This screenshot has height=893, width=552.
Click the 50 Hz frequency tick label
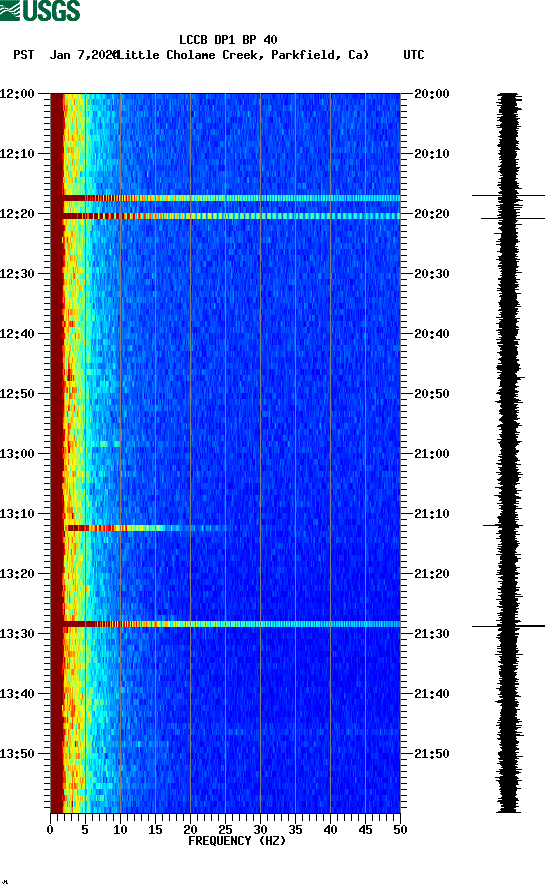tap(400, 830)
